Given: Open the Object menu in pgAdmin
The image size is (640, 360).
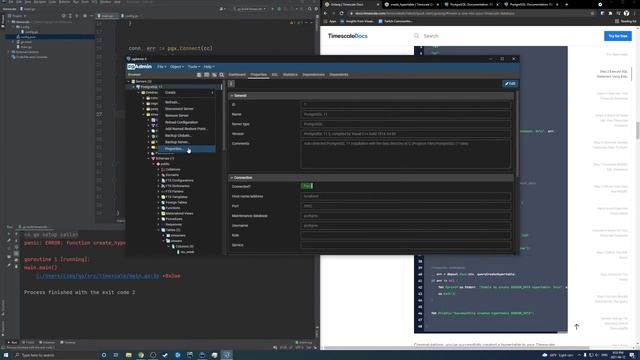Looking at the screenshot, I should coord(177,67).
